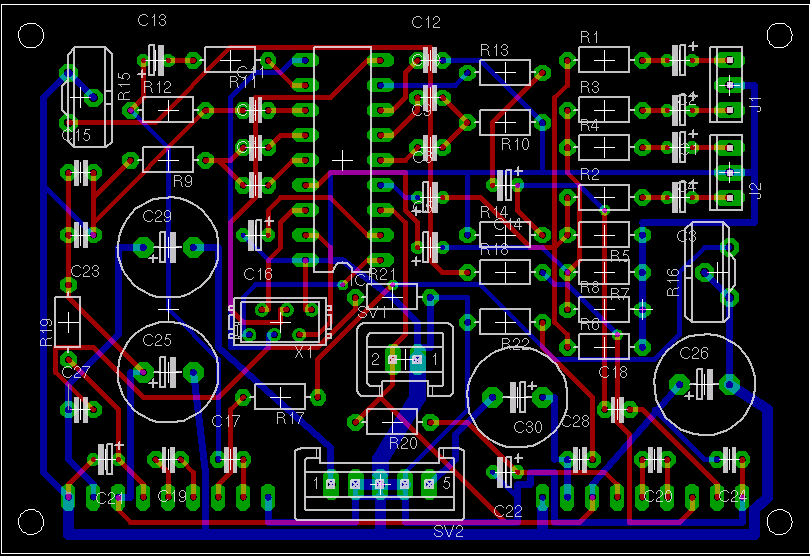
Task: Click the R20 resistor body
Action: [x=392, y=421]
